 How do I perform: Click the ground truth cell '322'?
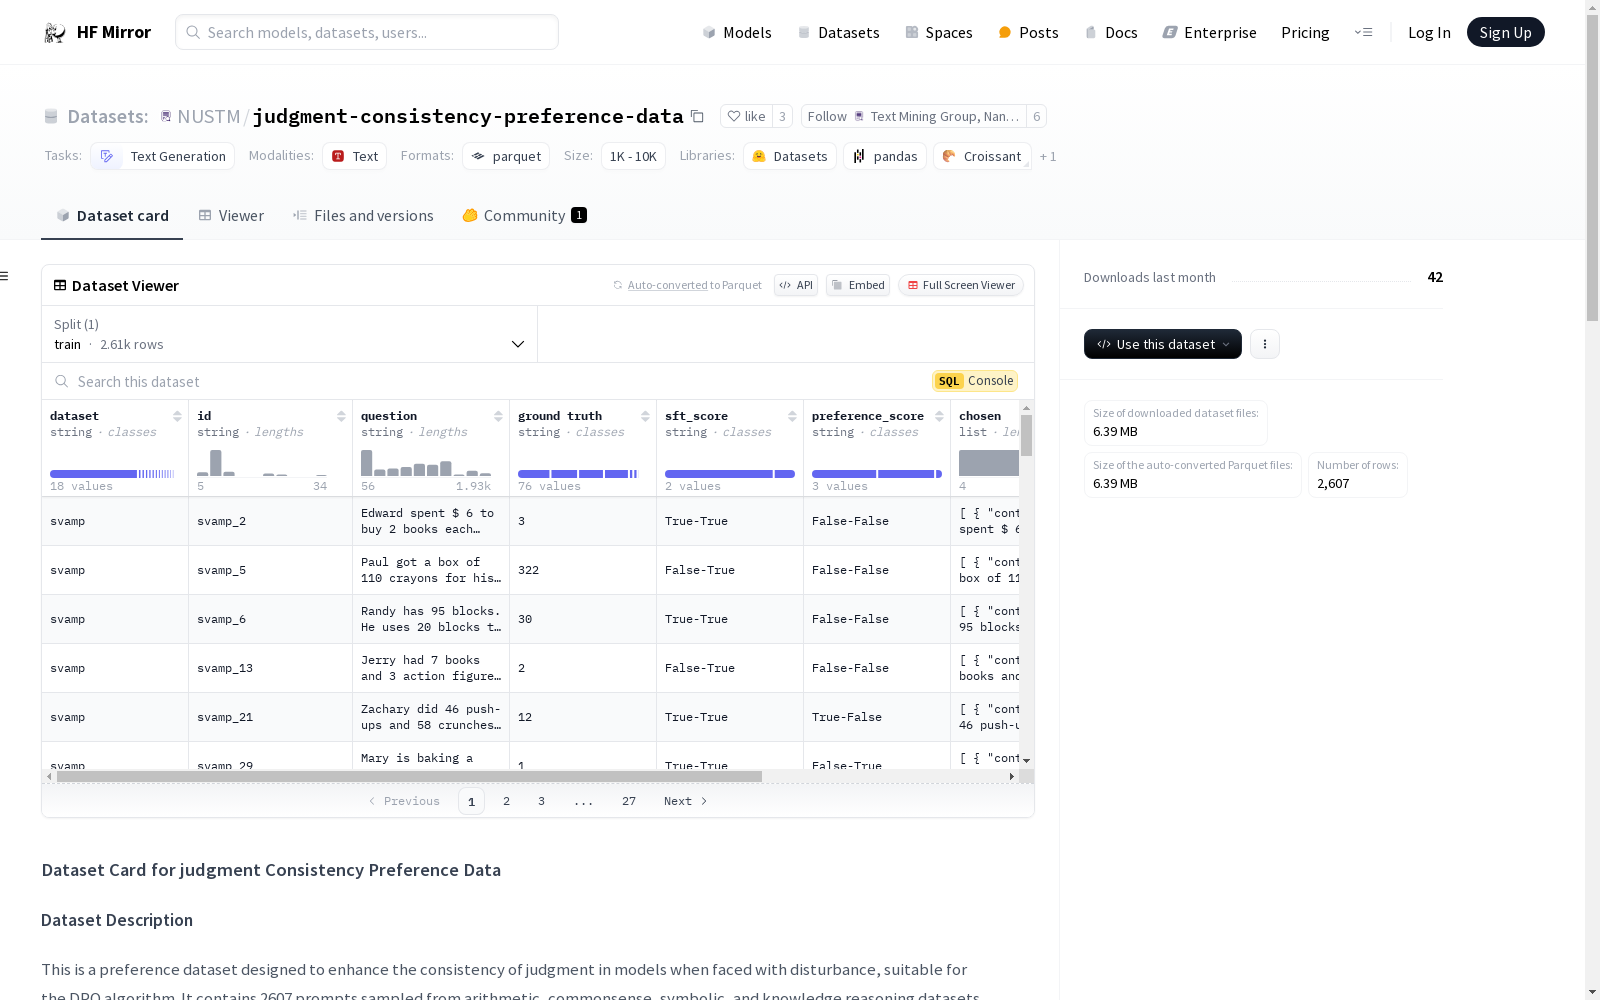point(583,570)
